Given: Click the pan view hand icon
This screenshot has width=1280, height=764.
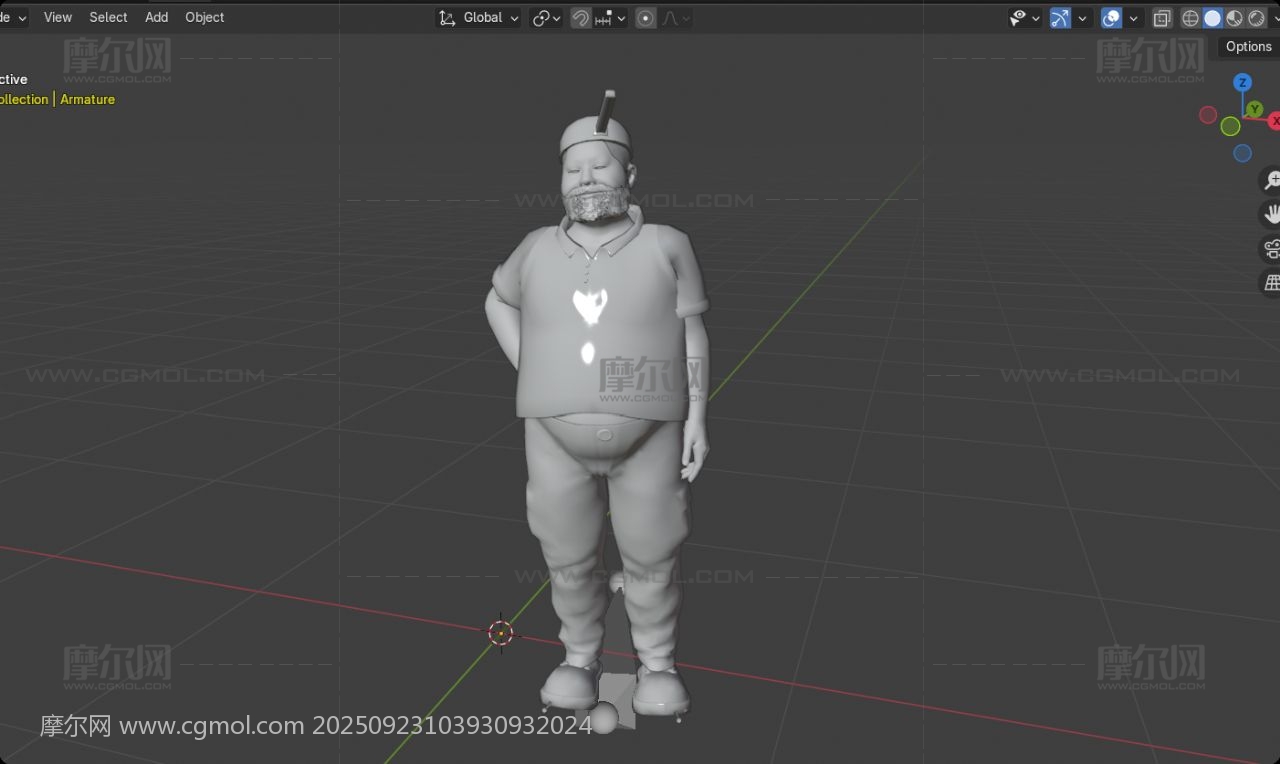Looking at the screenshot, I should (x=1272, y=214).
